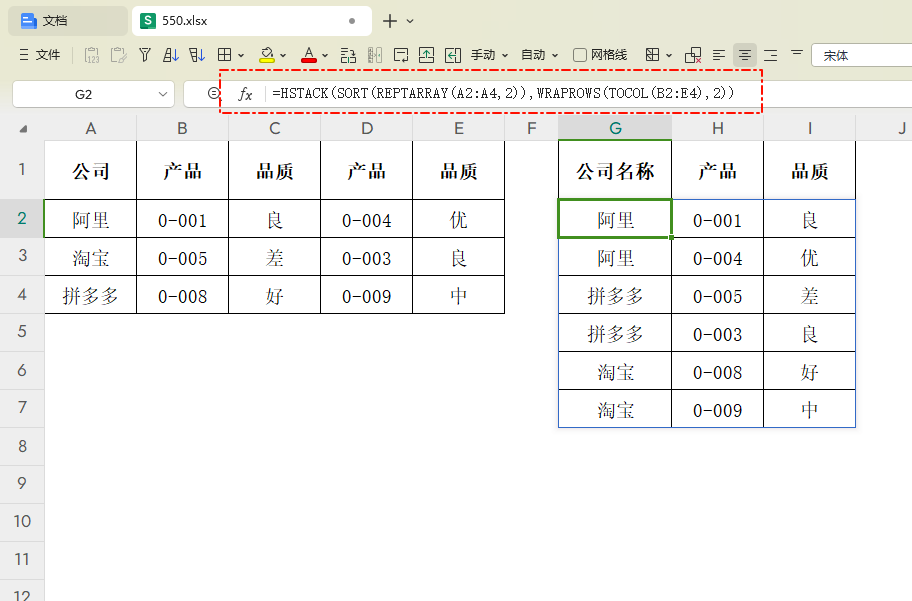Image resolution: width=912 pixels, height=601 pixels.
Task: Select cell H7 containing 0-009
Action: tap(717, 409)
